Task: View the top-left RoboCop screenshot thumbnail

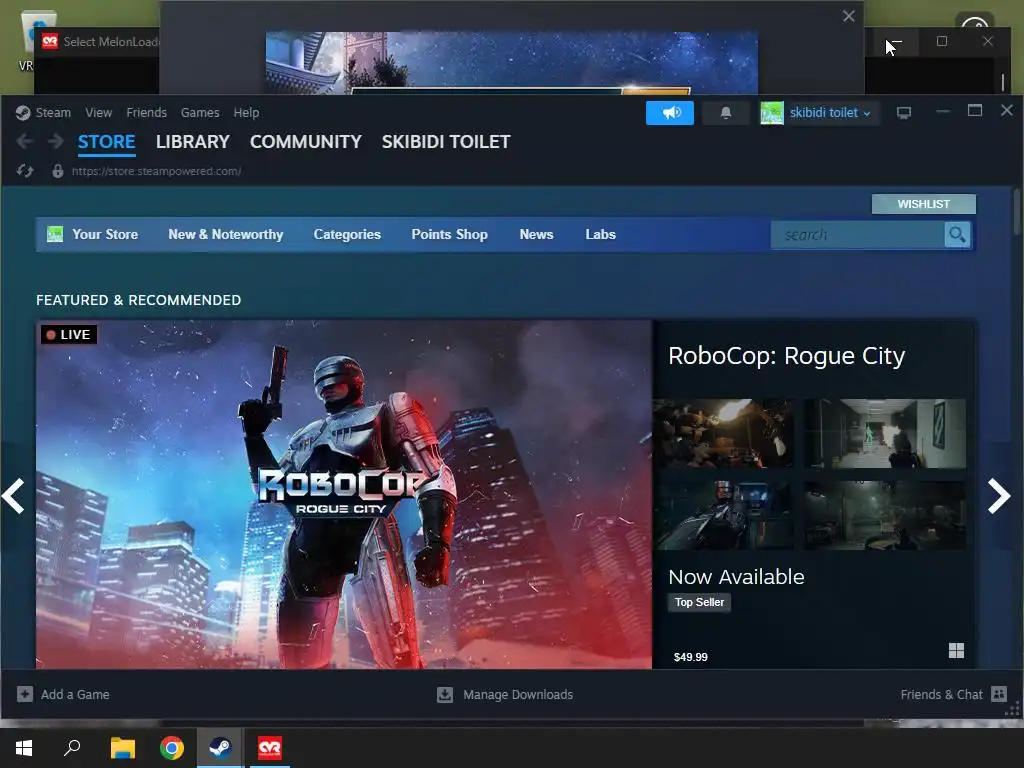Action: tap(724, 434)
